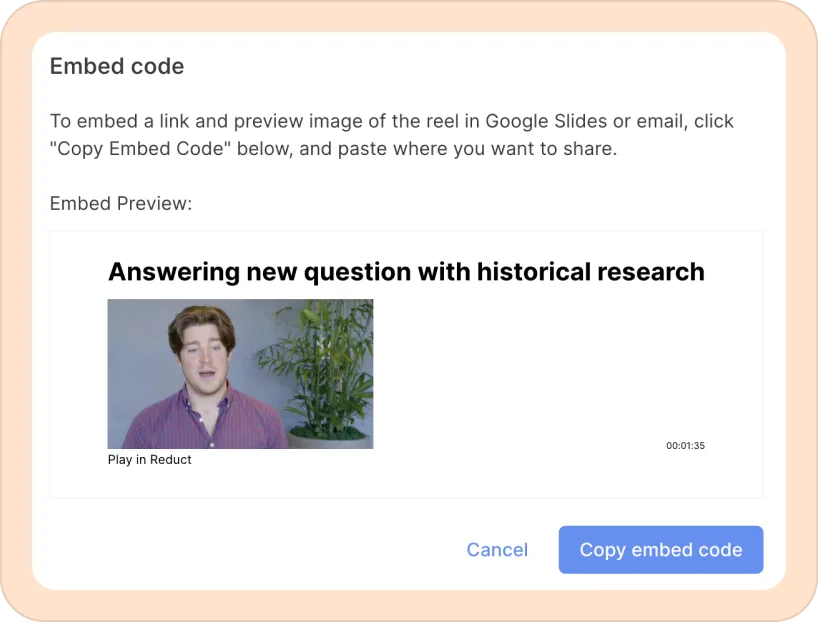Click the instruction paragraph about Google Slides
This screenshot has width=818, height=622.
pos(391,136)
